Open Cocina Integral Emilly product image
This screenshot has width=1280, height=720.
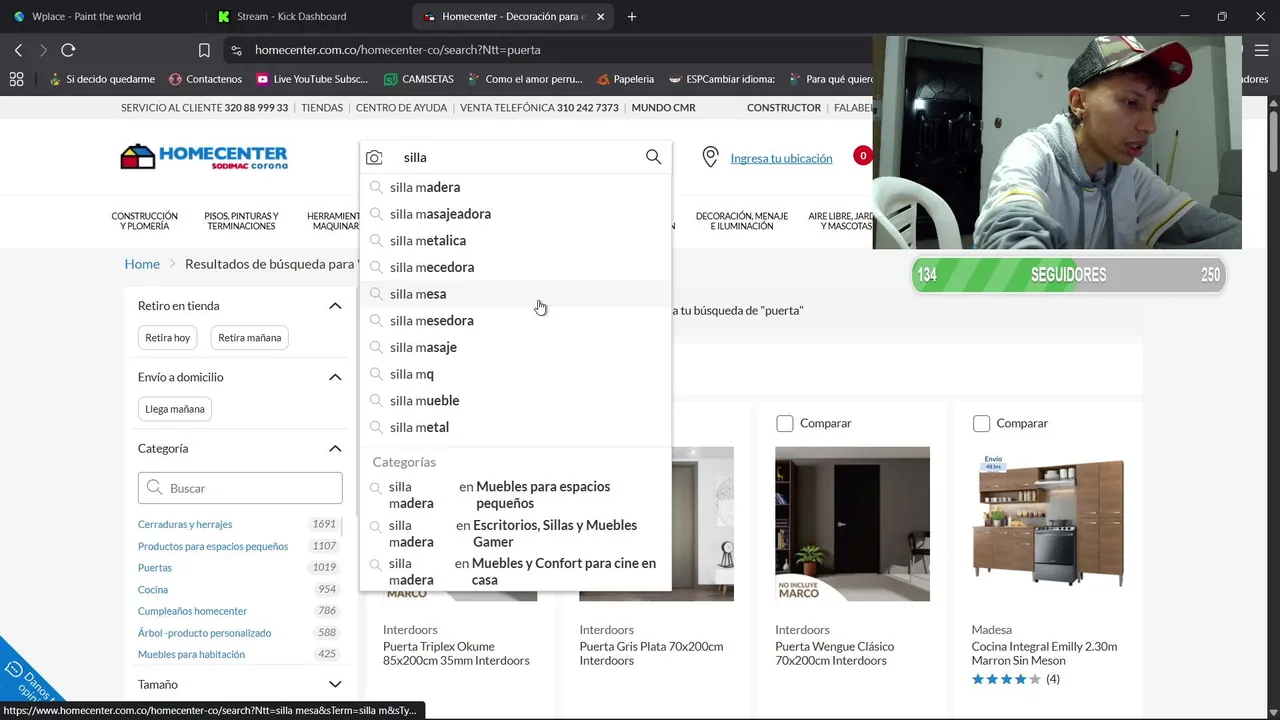1049,524
